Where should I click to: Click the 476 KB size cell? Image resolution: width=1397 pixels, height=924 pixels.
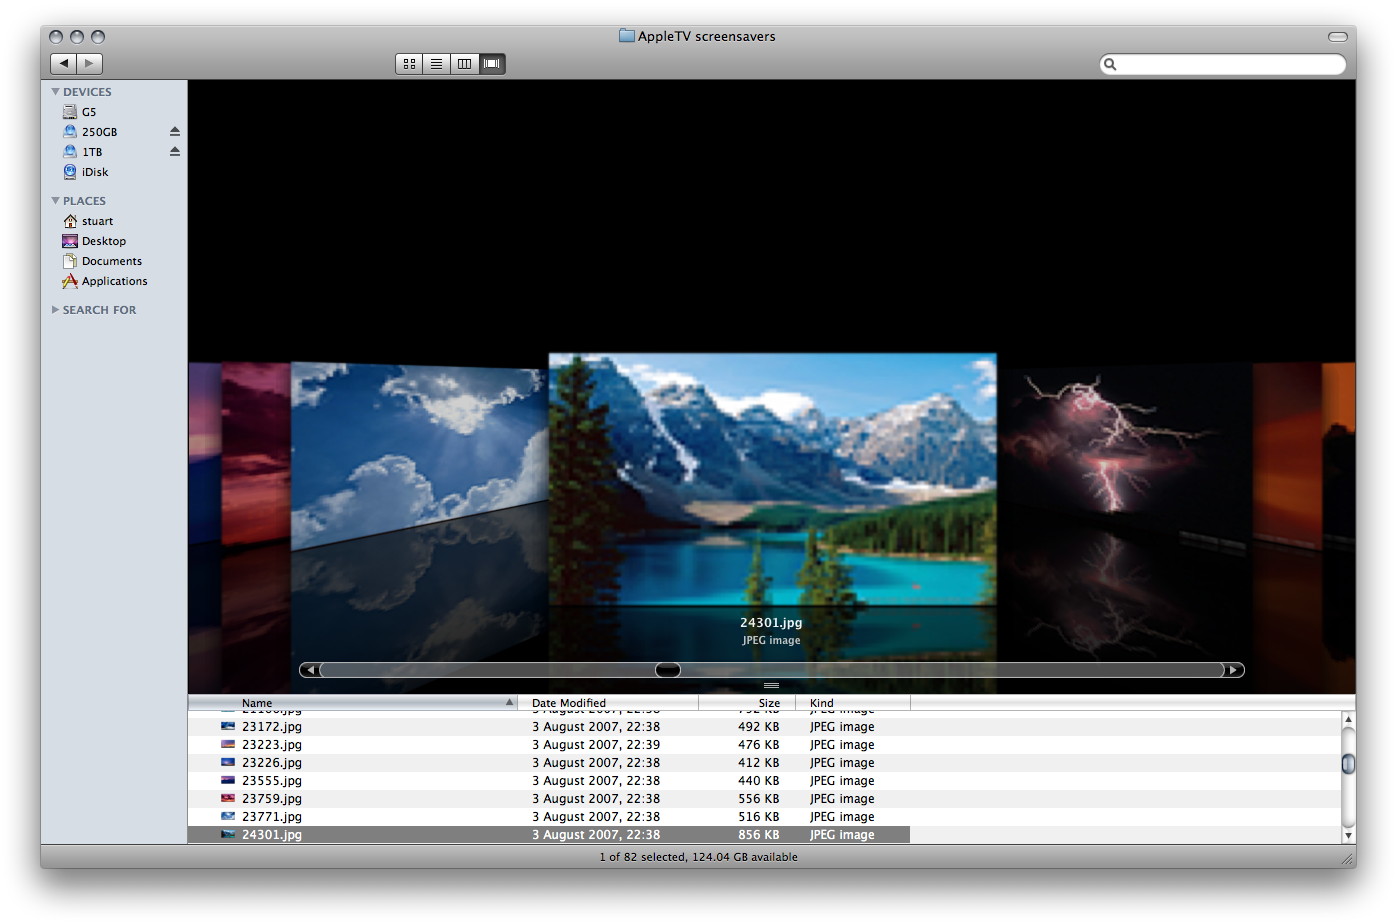pyautogui.click(x=759, y=745)
